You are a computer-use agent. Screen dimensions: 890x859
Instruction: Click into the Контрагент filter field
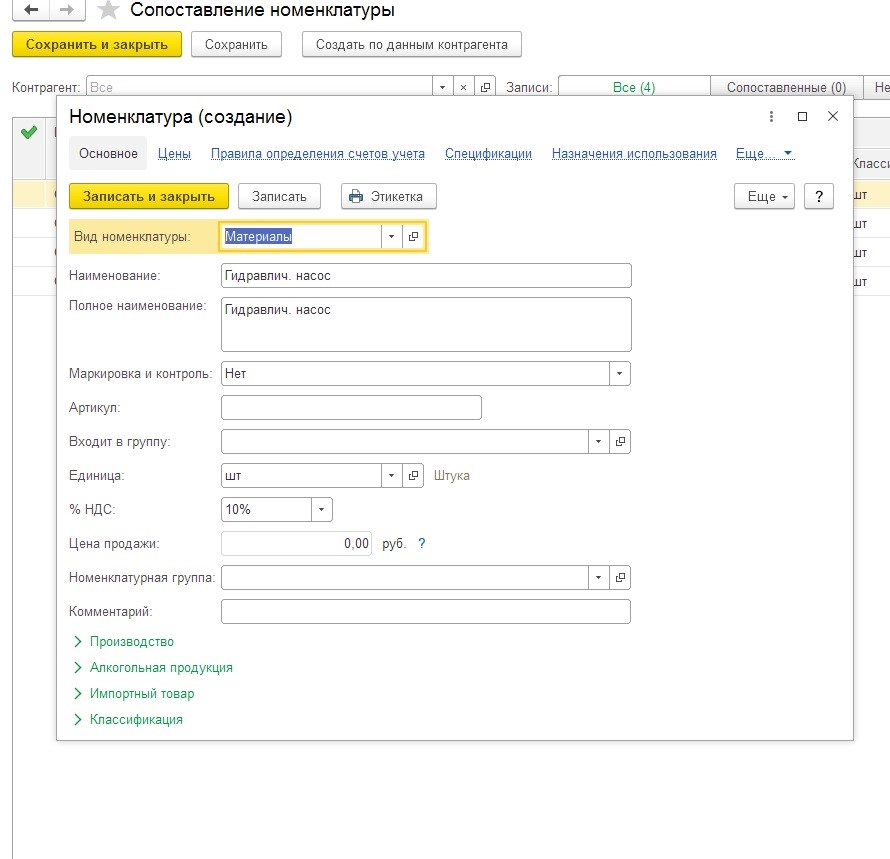pyautogui.click(x=259, y=87)
